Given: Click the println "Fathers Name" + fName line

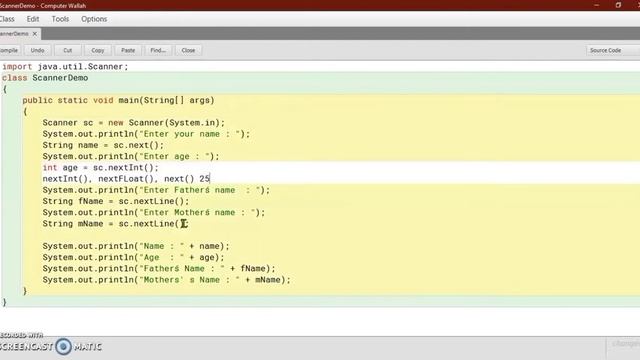Looking at the screenshot, I should [x=159, y=269].
